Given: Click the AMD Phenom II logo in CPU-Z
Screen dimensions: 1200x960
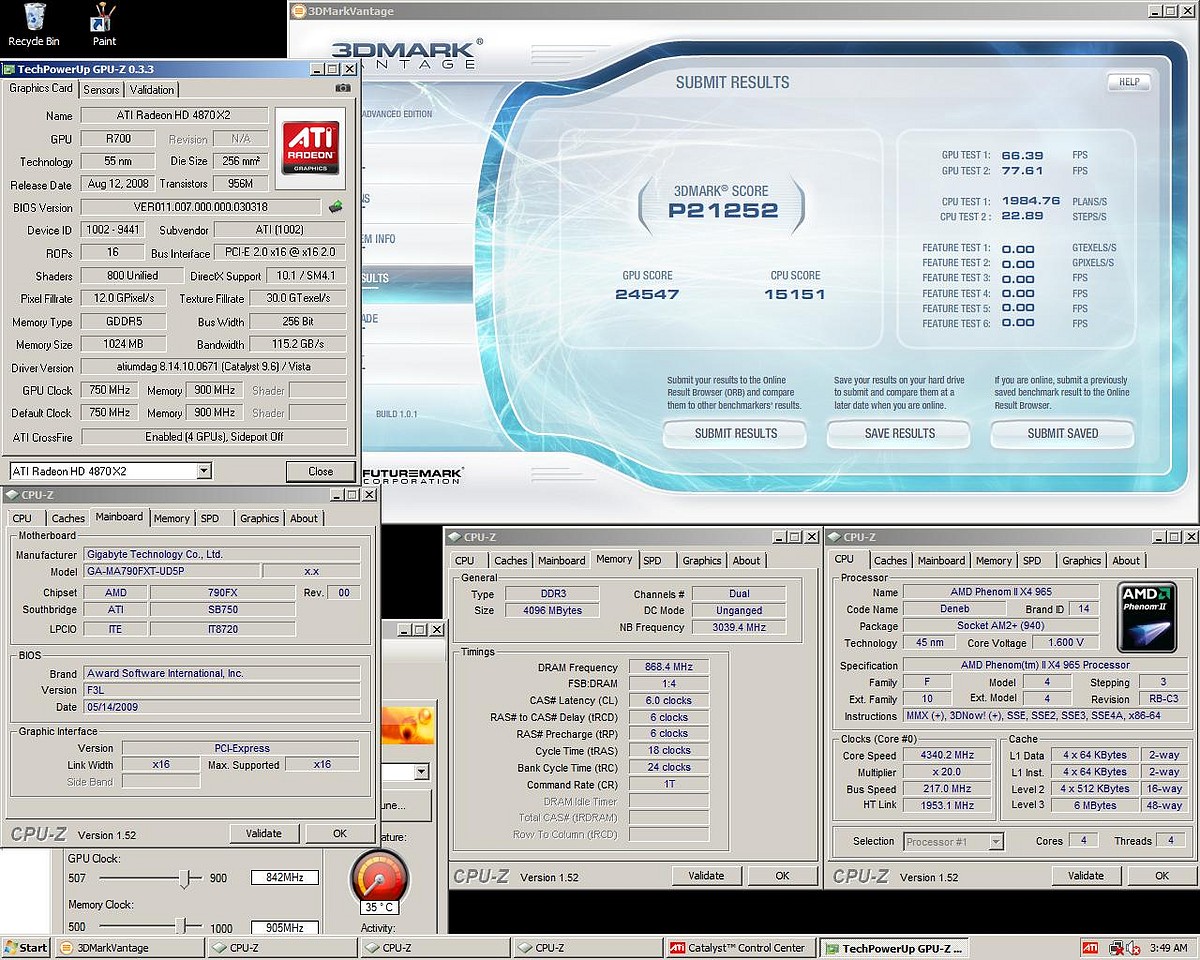Looking at the screenshot, I should pyautogui.click(x=1147, y=617).
